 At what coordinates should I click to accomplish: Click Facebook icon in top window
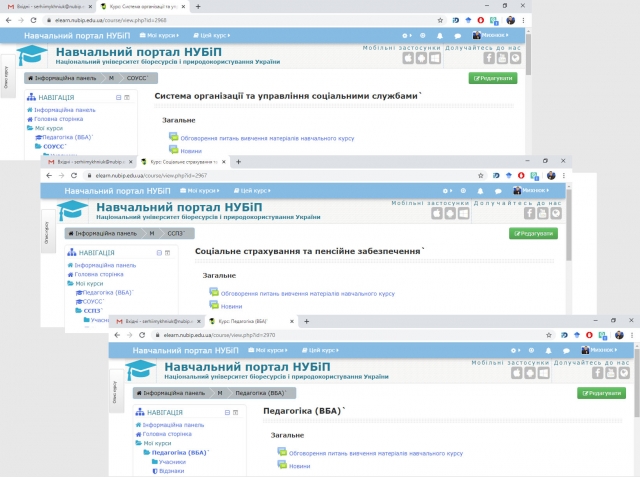[489, 58]
